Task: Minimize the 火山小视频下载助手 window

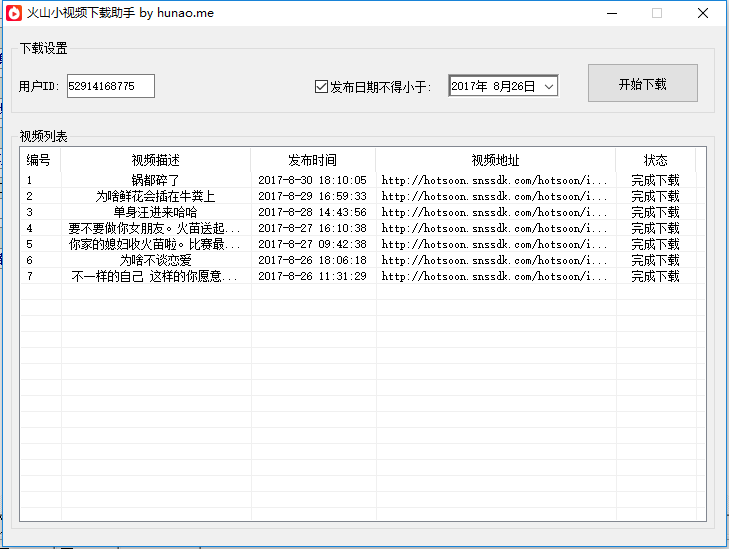Action: pyautogui.click(x=612, y=13)
